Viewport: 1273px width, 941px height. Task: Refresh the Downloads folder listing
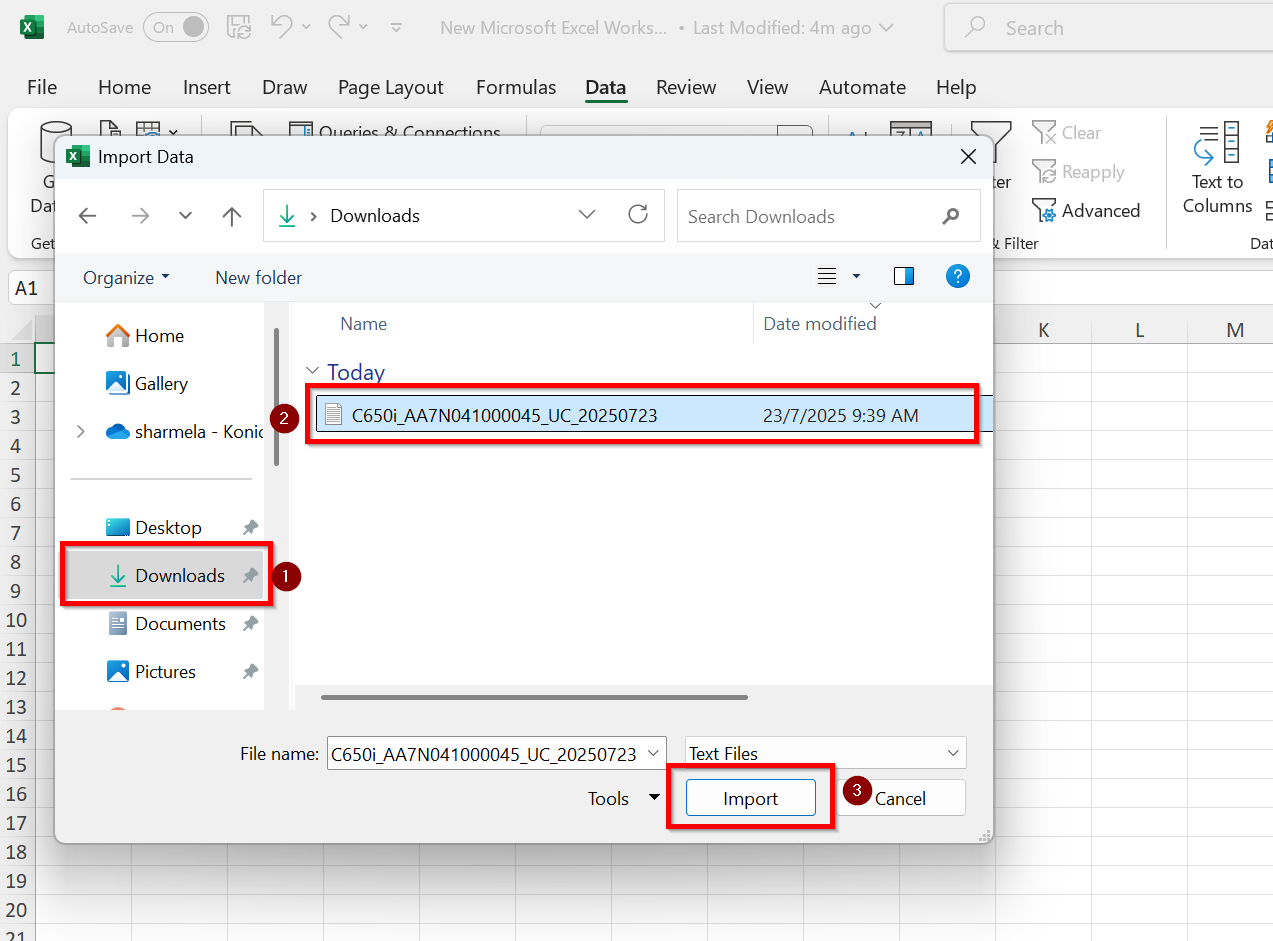[637, 215]
